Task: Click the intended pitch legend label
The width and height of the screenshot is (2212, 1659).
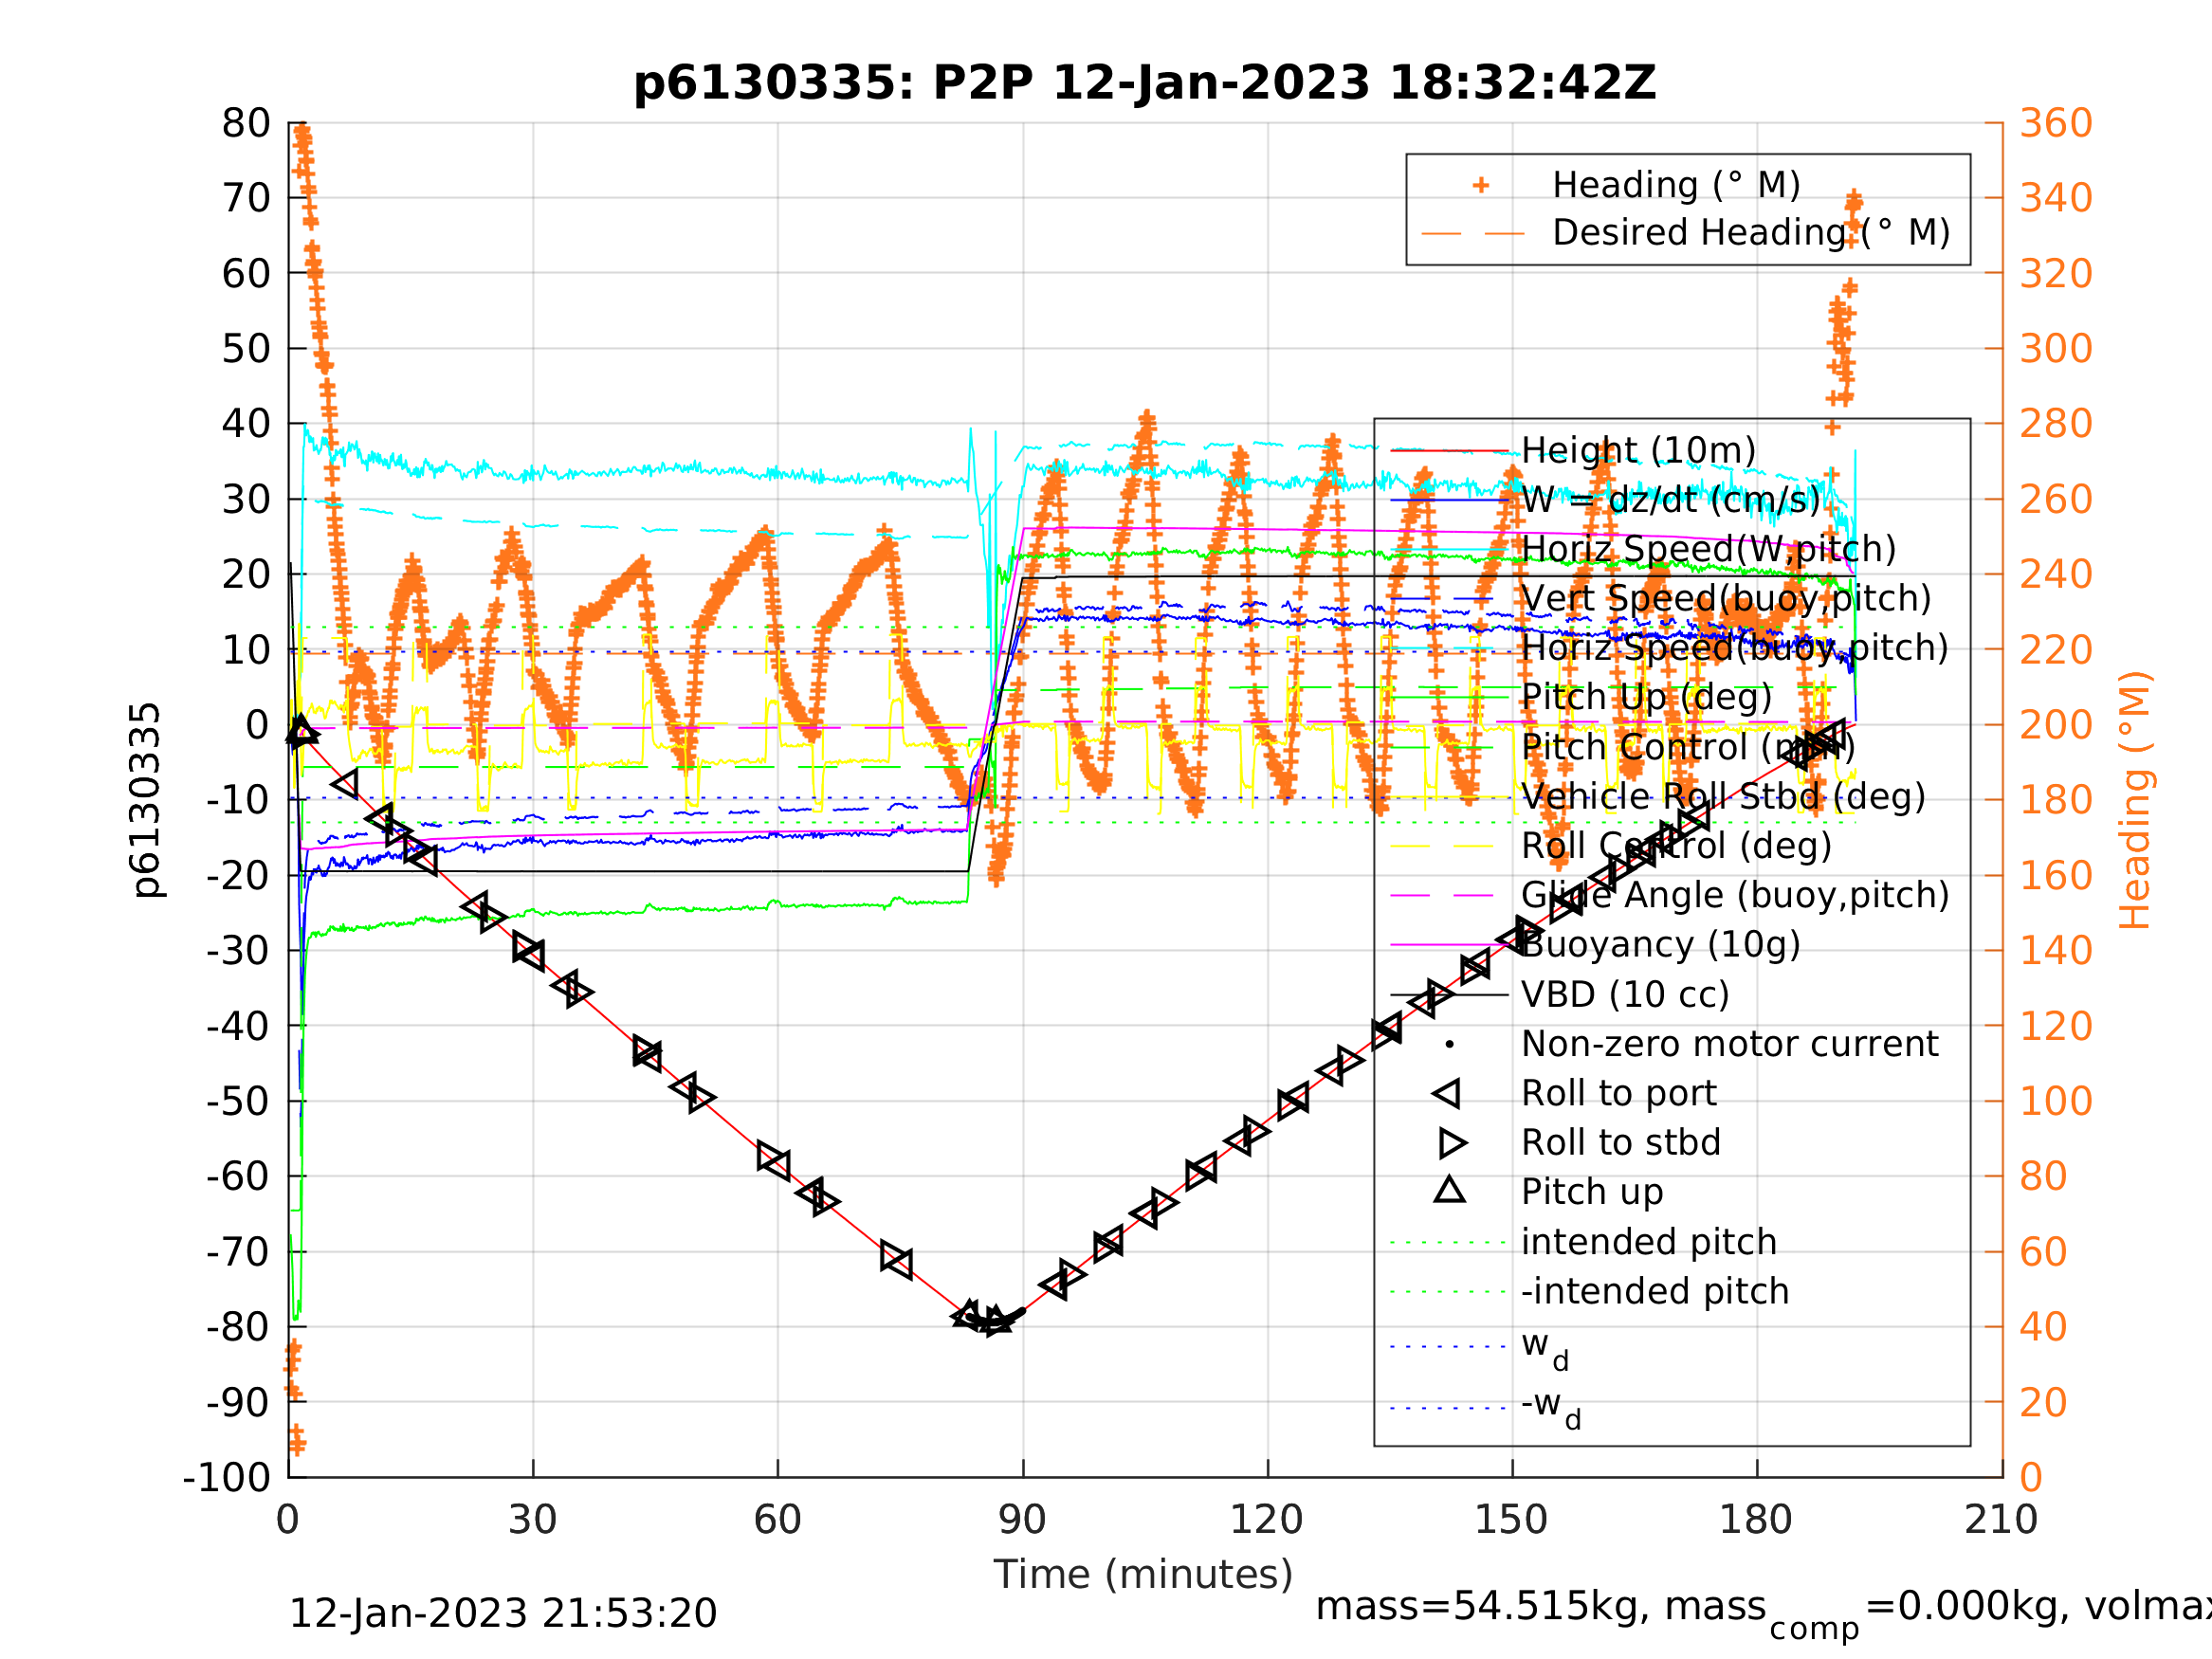Action: (1649, 1241)
